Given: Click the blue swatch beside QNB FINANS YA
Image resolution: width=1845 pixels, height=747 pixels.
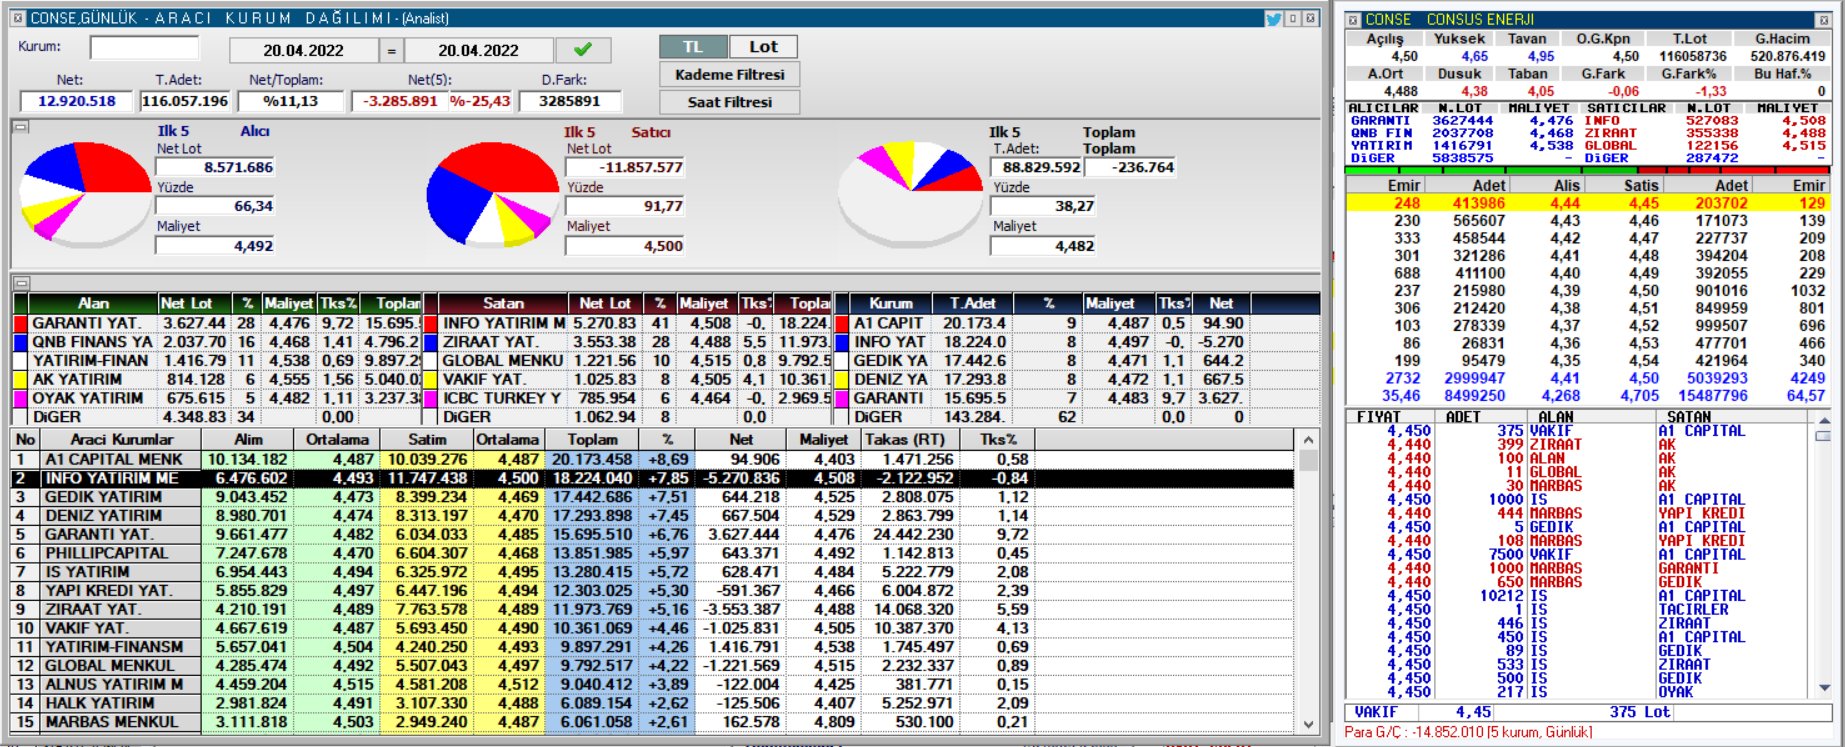Looking at the screenshot, I should pos(20,342).
